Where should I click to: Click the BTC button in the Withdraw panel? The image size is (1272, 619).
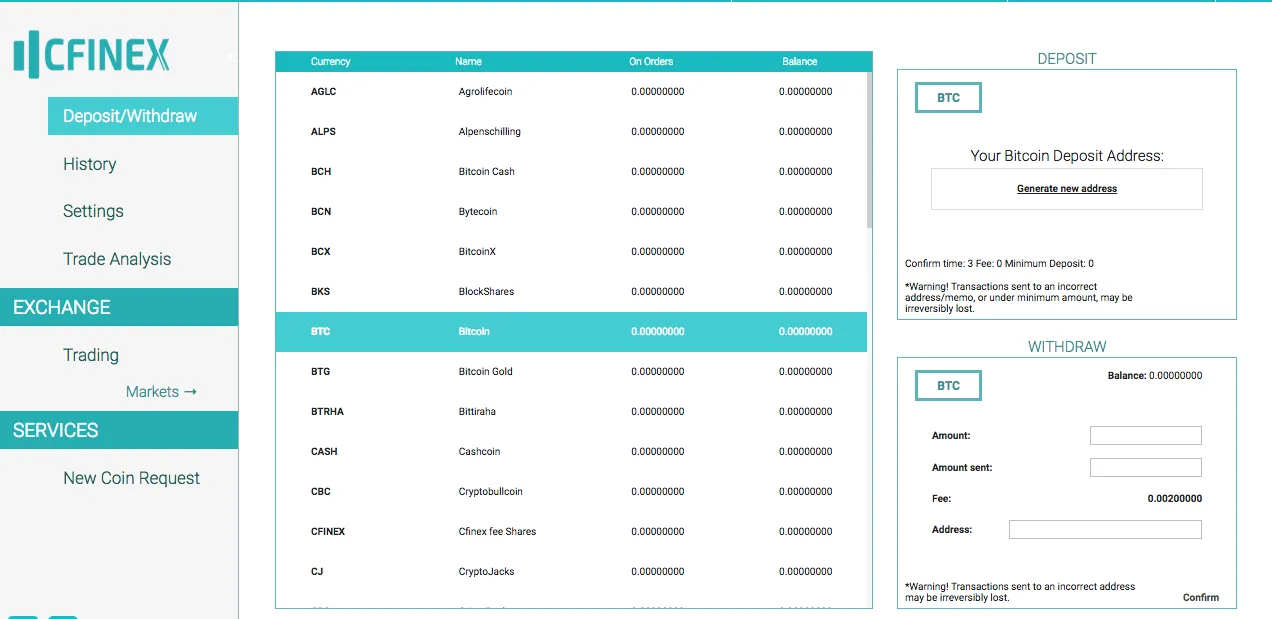(948, 386)
